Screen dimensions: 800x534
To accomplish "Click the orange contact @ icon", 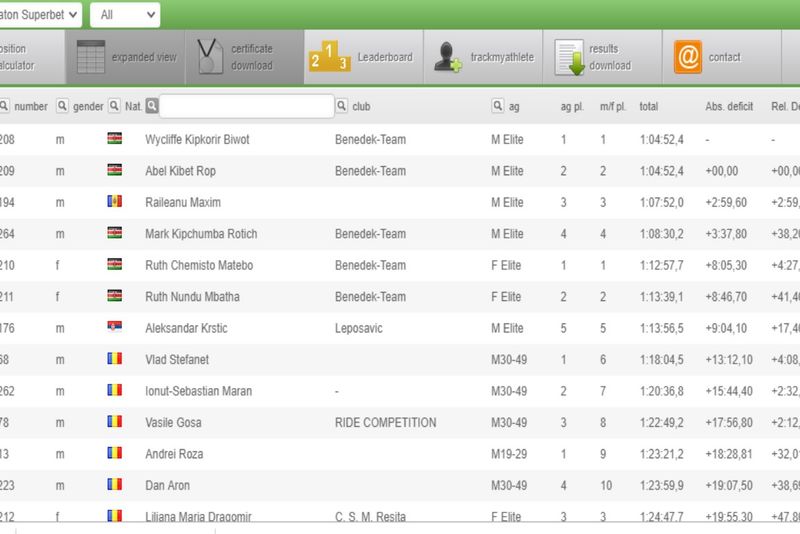I will 688,57.
